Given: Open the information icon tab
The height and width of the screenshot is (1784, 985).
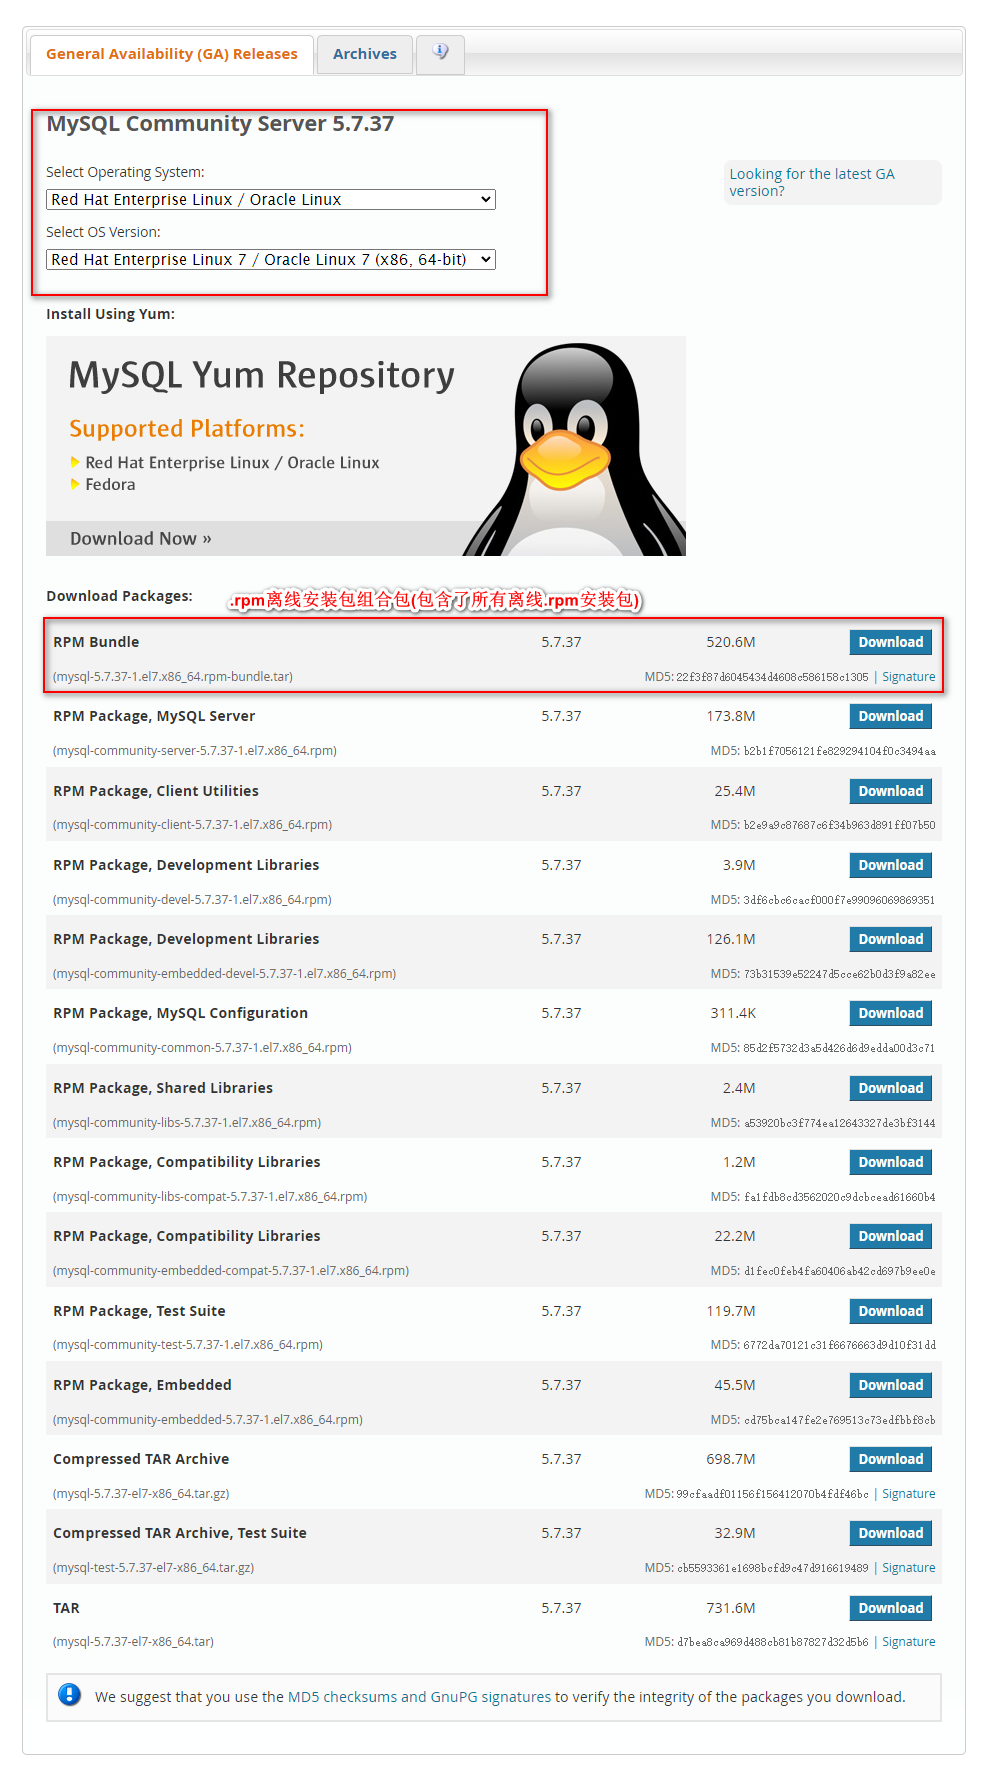Looking at the screenshot, I should (x=440, y=52).
